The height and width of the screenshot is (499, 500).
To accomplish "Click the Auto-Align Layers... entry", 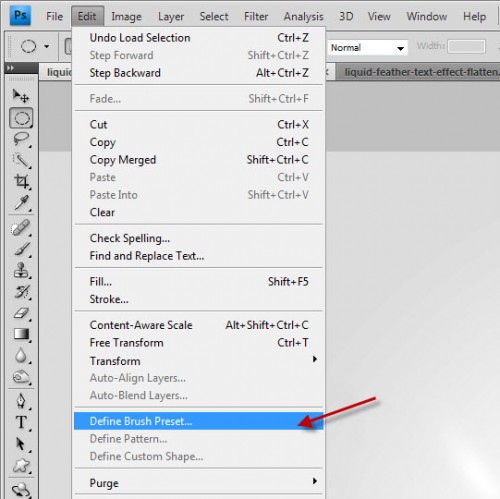I will tap(198, 378).
